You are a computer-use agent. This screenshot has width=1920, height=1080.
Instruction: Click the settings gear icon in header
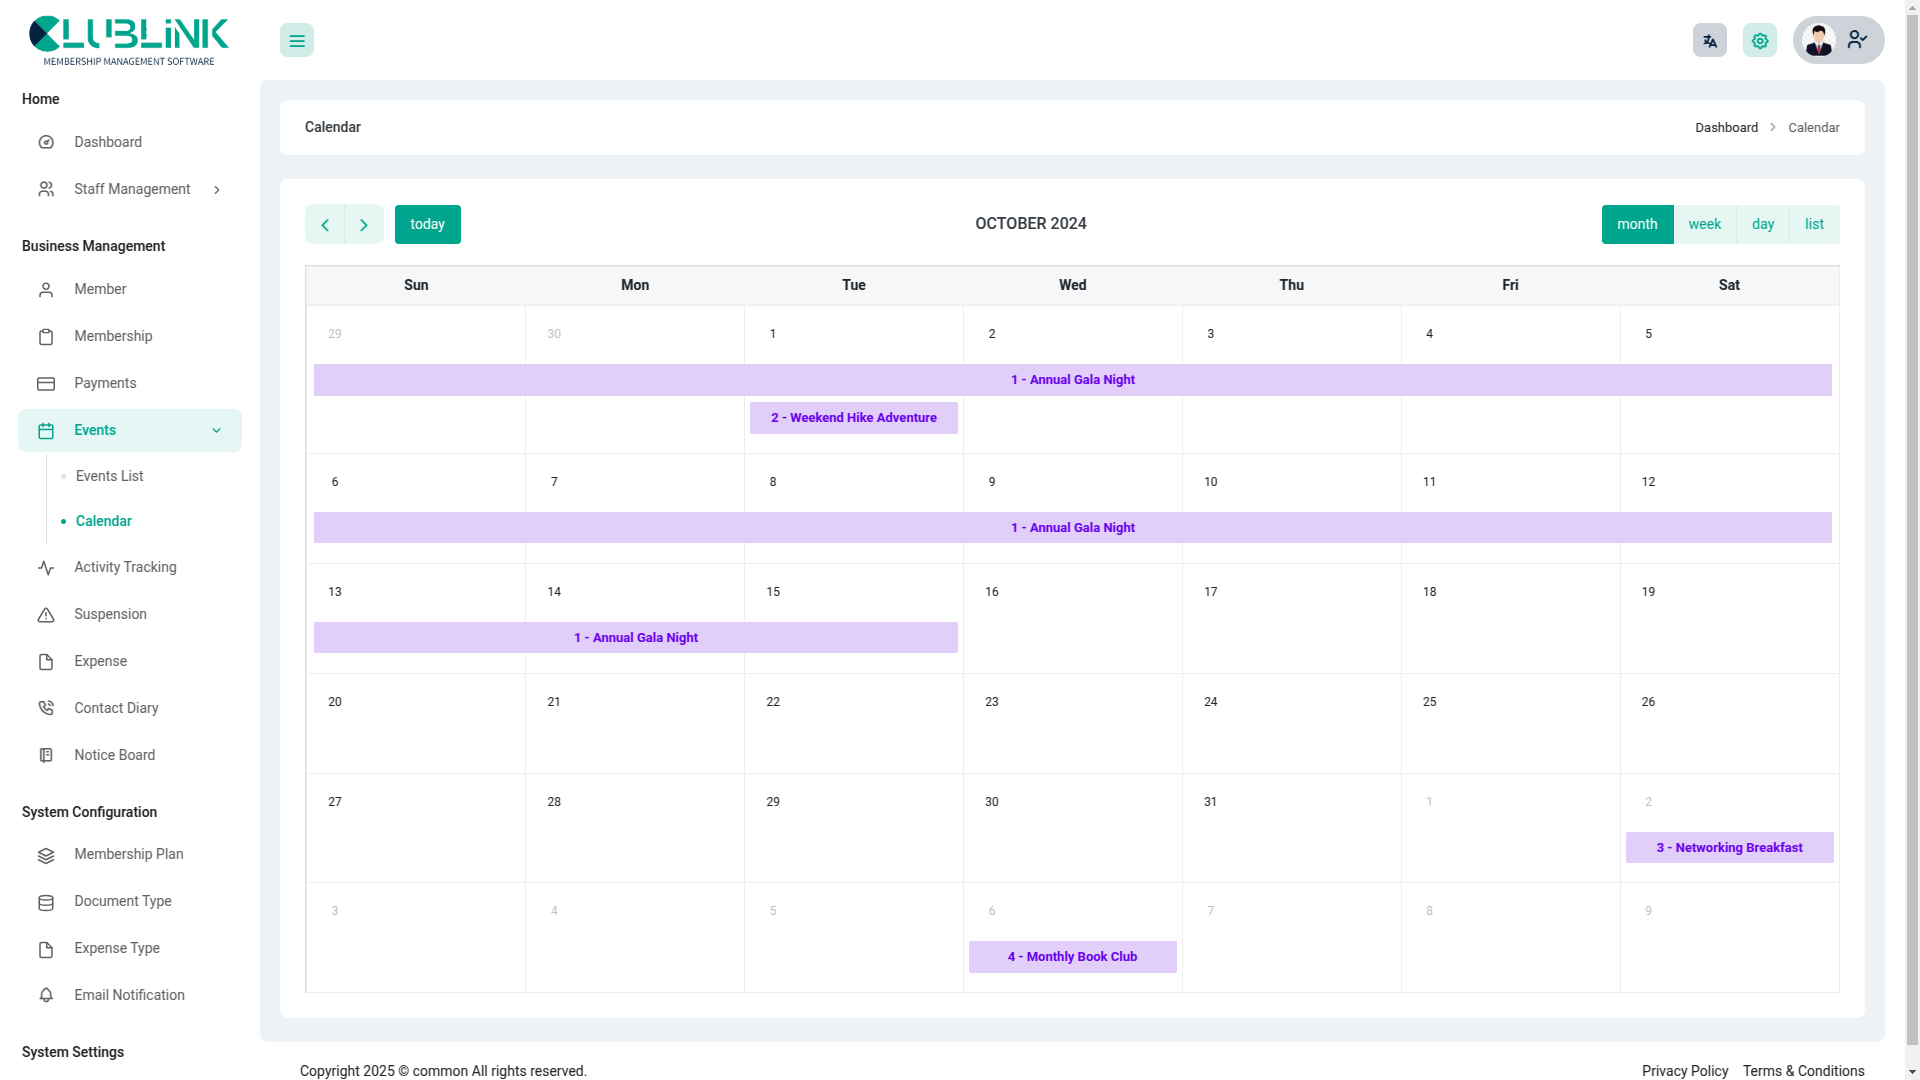1759,41
